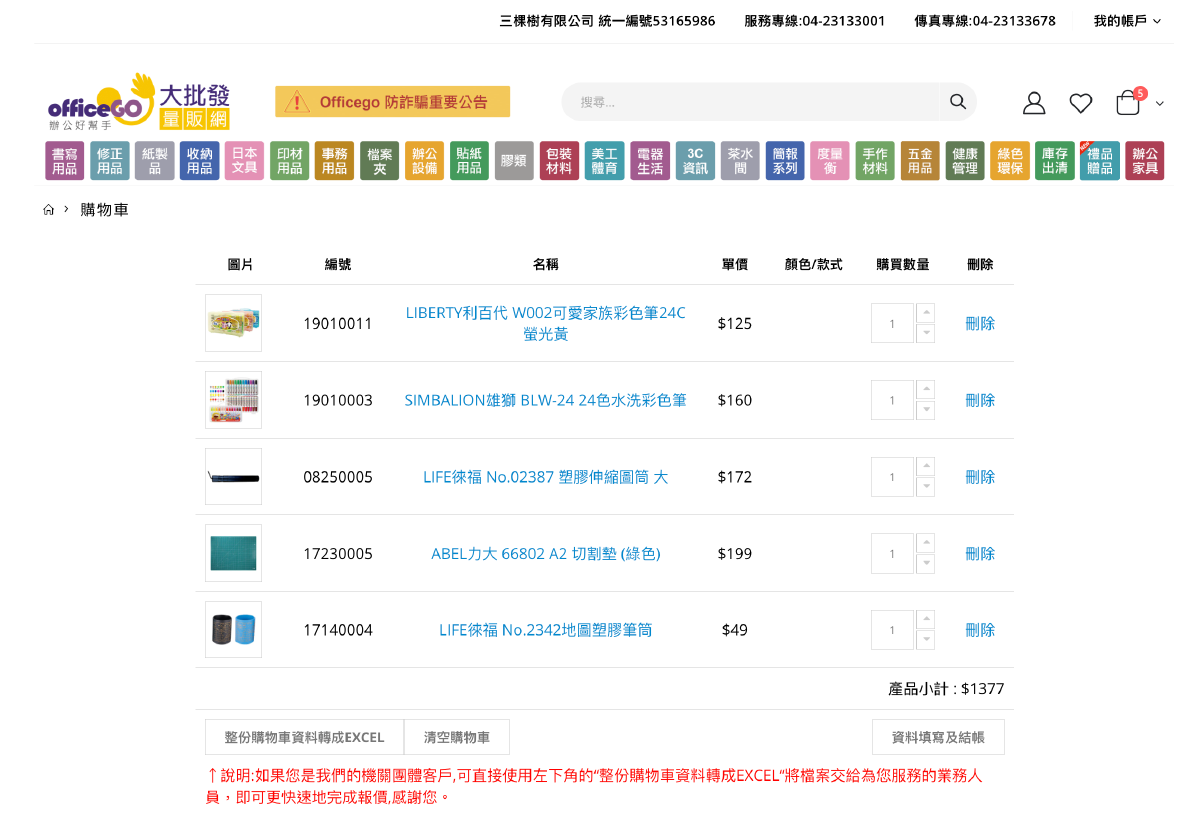The width and height of the screenshot is (1192, 833).
Task: Open the shopping cart icon
Action: pyautogui.click(x=1128, y=103)
